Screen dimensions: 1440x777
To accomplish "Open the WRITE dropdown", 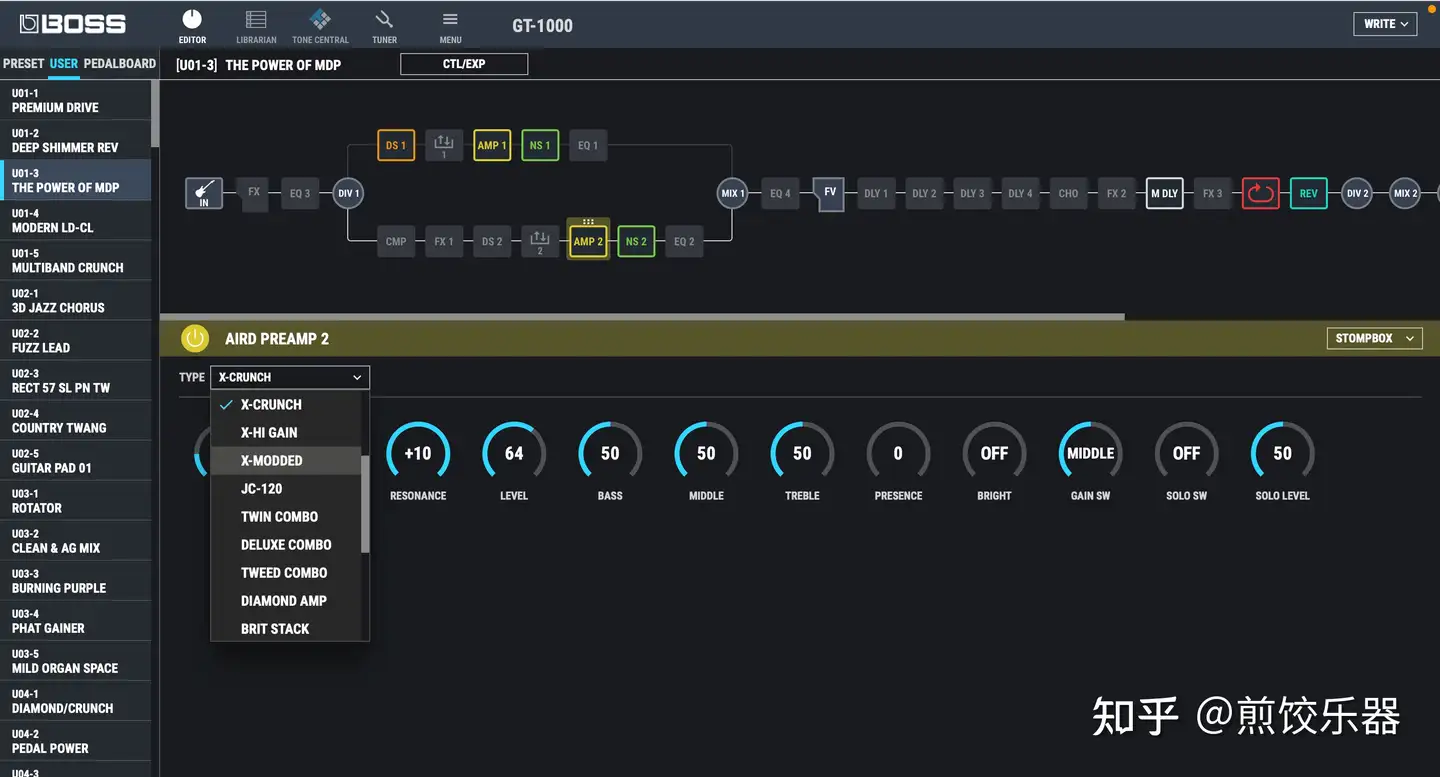I will pyautogui.click(x=1385, y=24).
